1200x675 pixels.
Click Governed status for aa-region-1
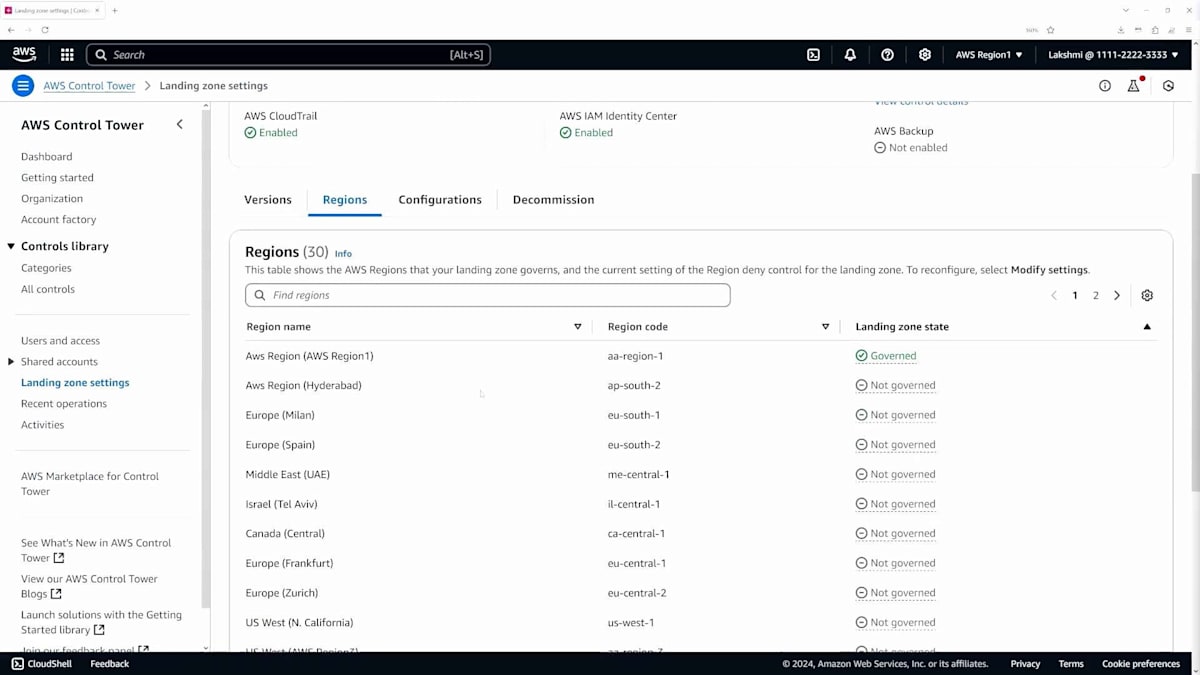pos(886,356)
